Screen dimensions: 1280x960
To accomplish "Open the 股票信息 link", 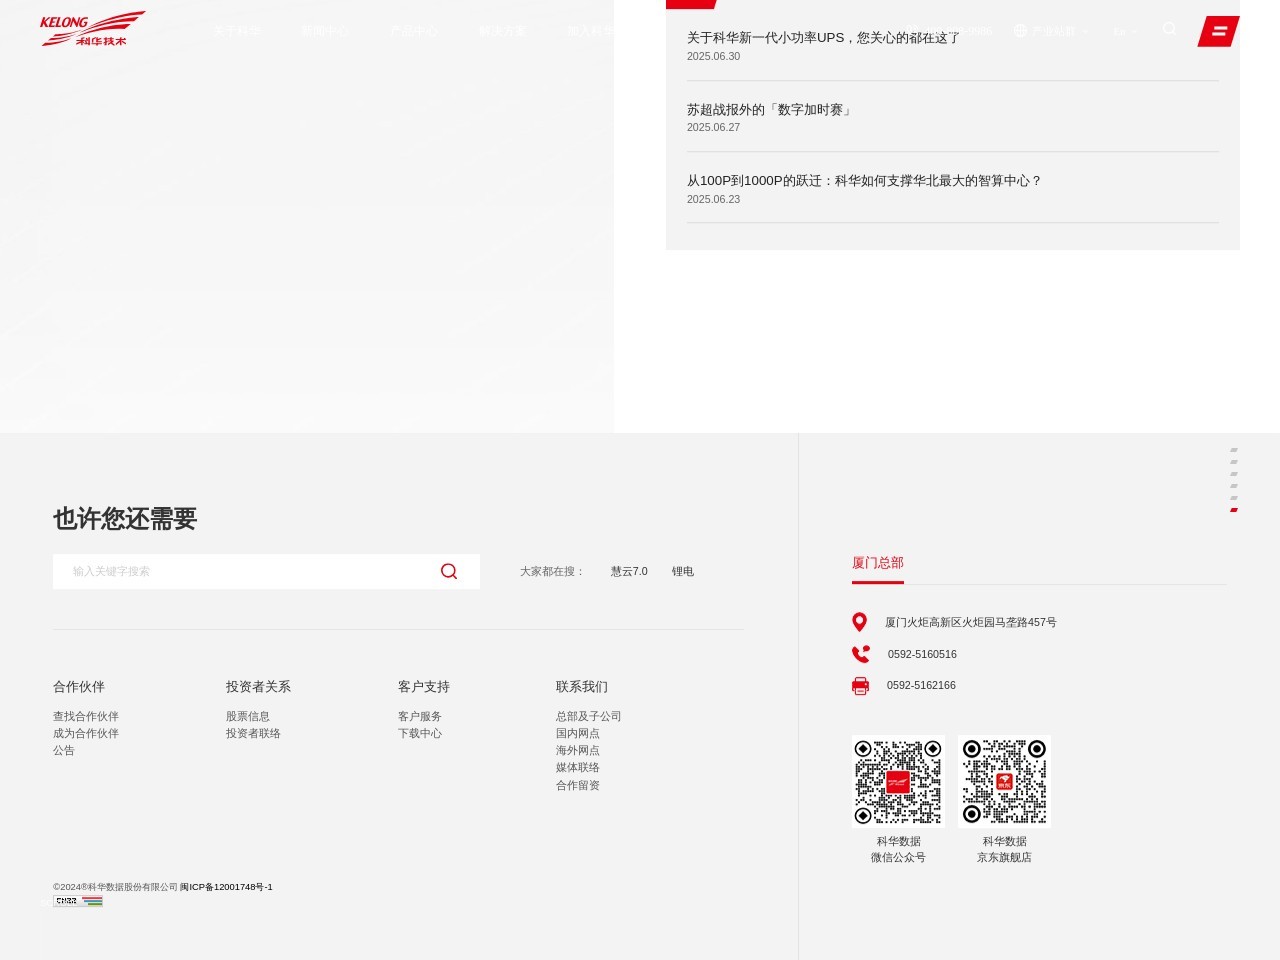I will click(248, 717).
